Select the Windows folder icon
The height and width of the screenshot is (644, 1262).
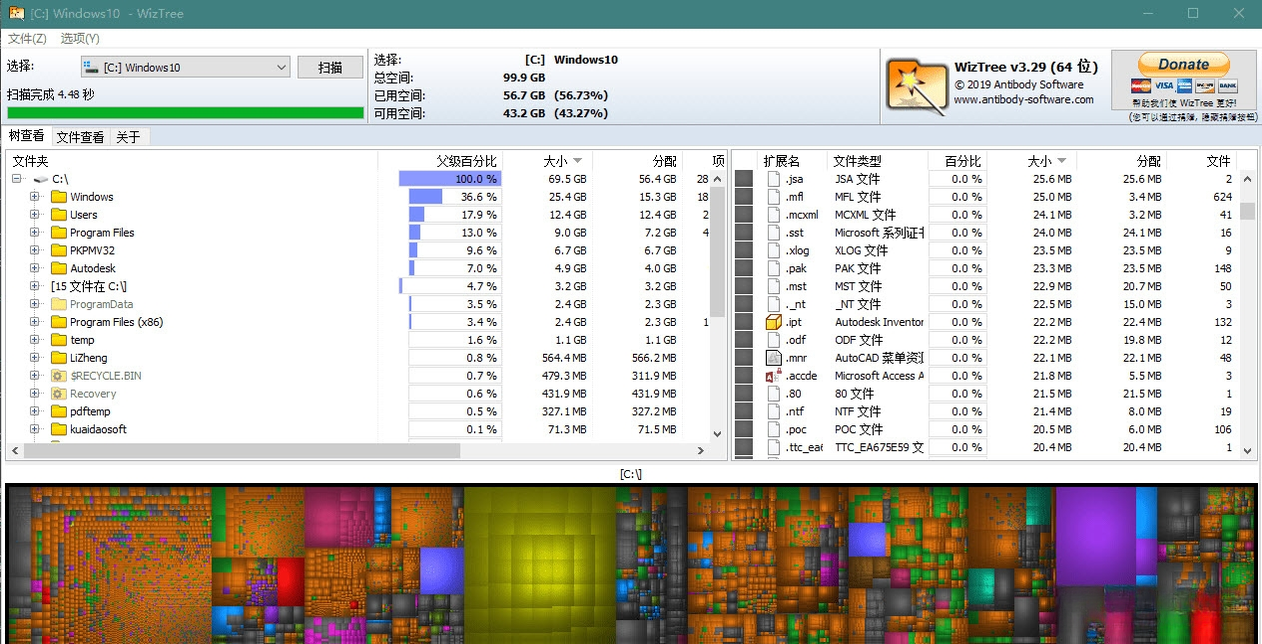[59, 197]
